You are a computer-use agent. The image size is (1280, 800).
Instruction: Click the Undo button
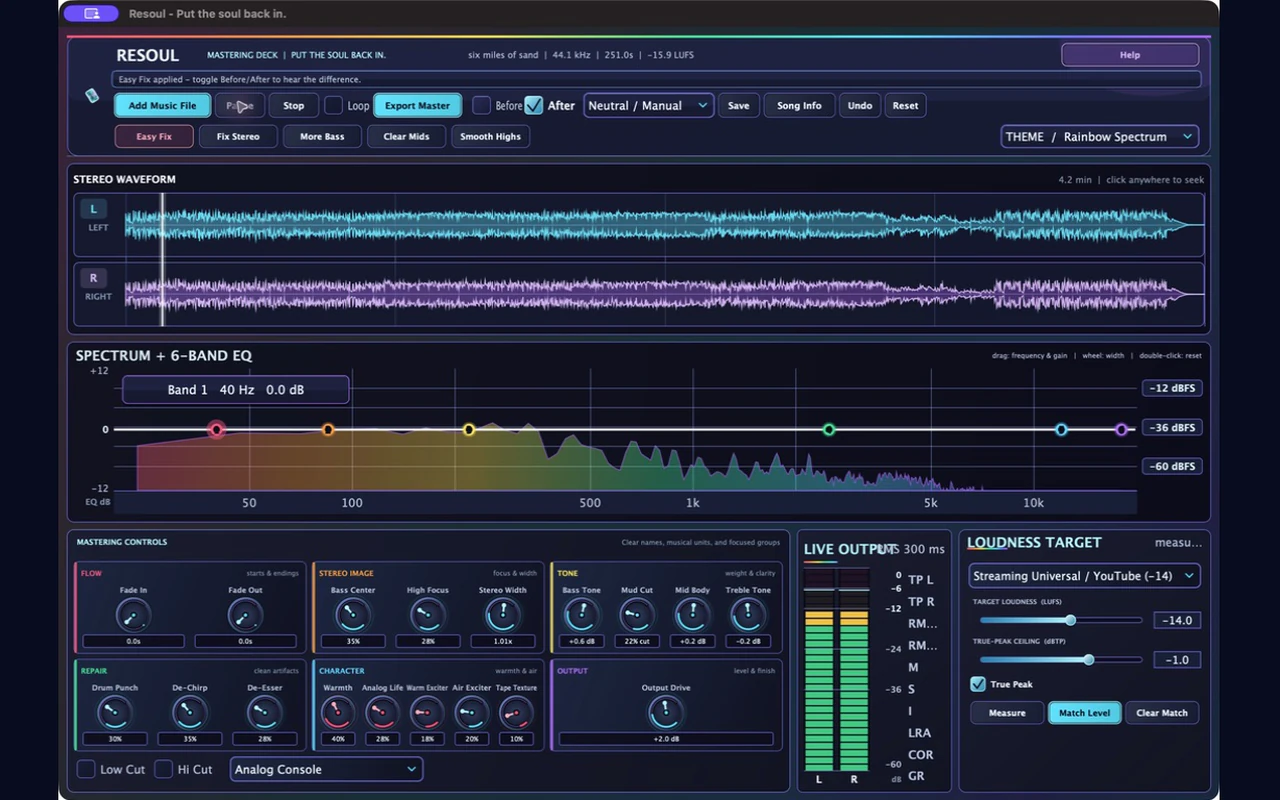[x=860, y=105]
